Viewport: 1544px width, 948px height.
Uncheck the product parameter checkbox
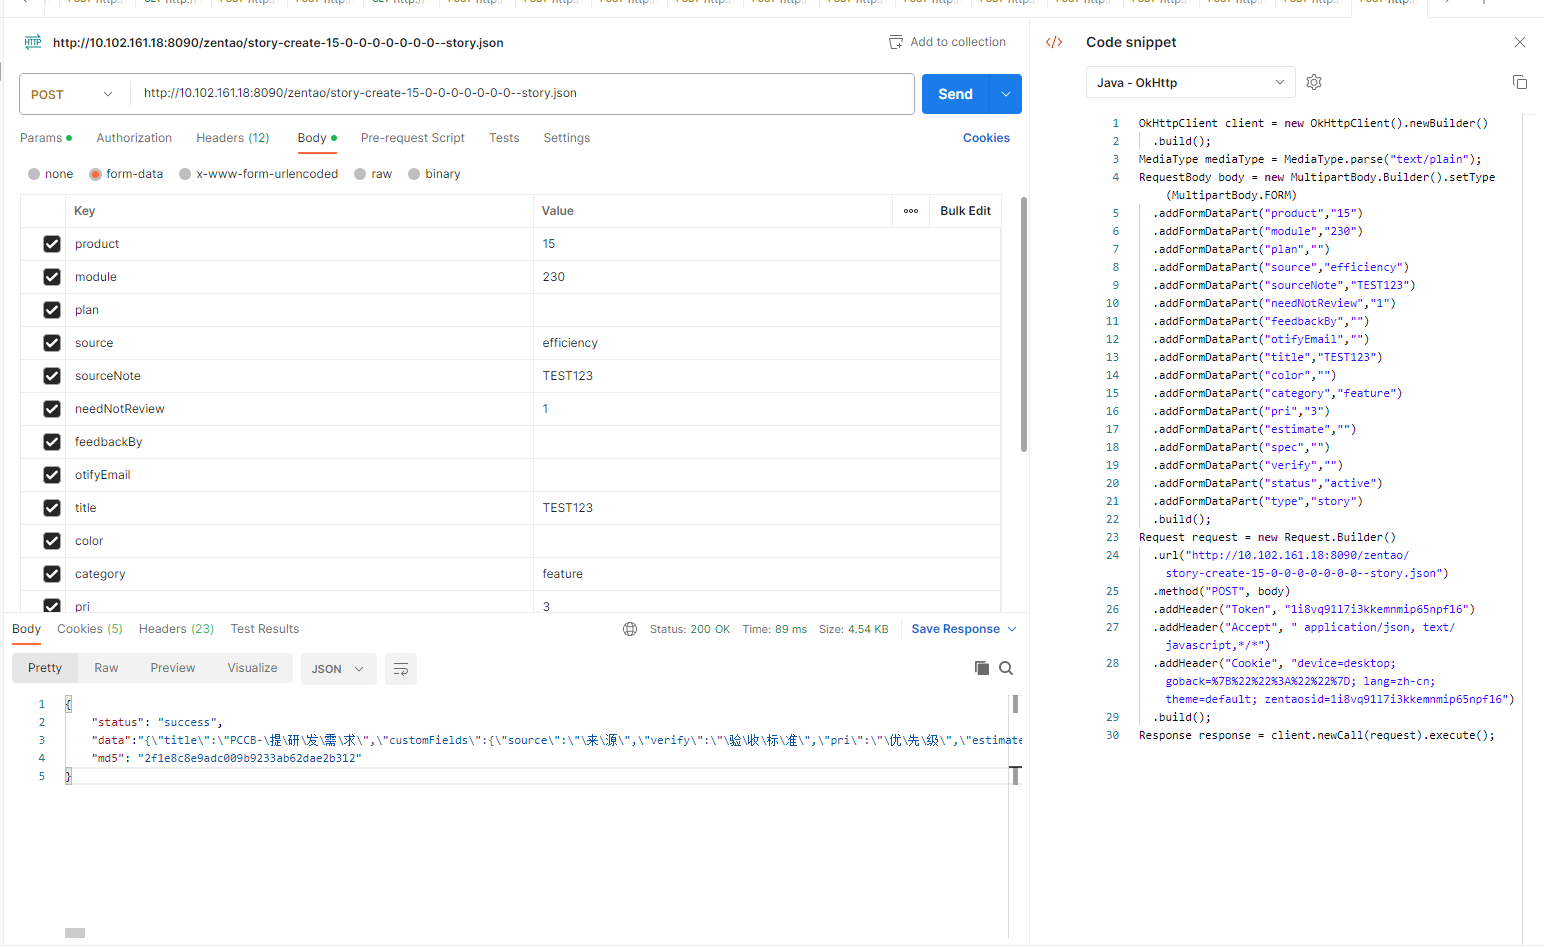point(52,244)
